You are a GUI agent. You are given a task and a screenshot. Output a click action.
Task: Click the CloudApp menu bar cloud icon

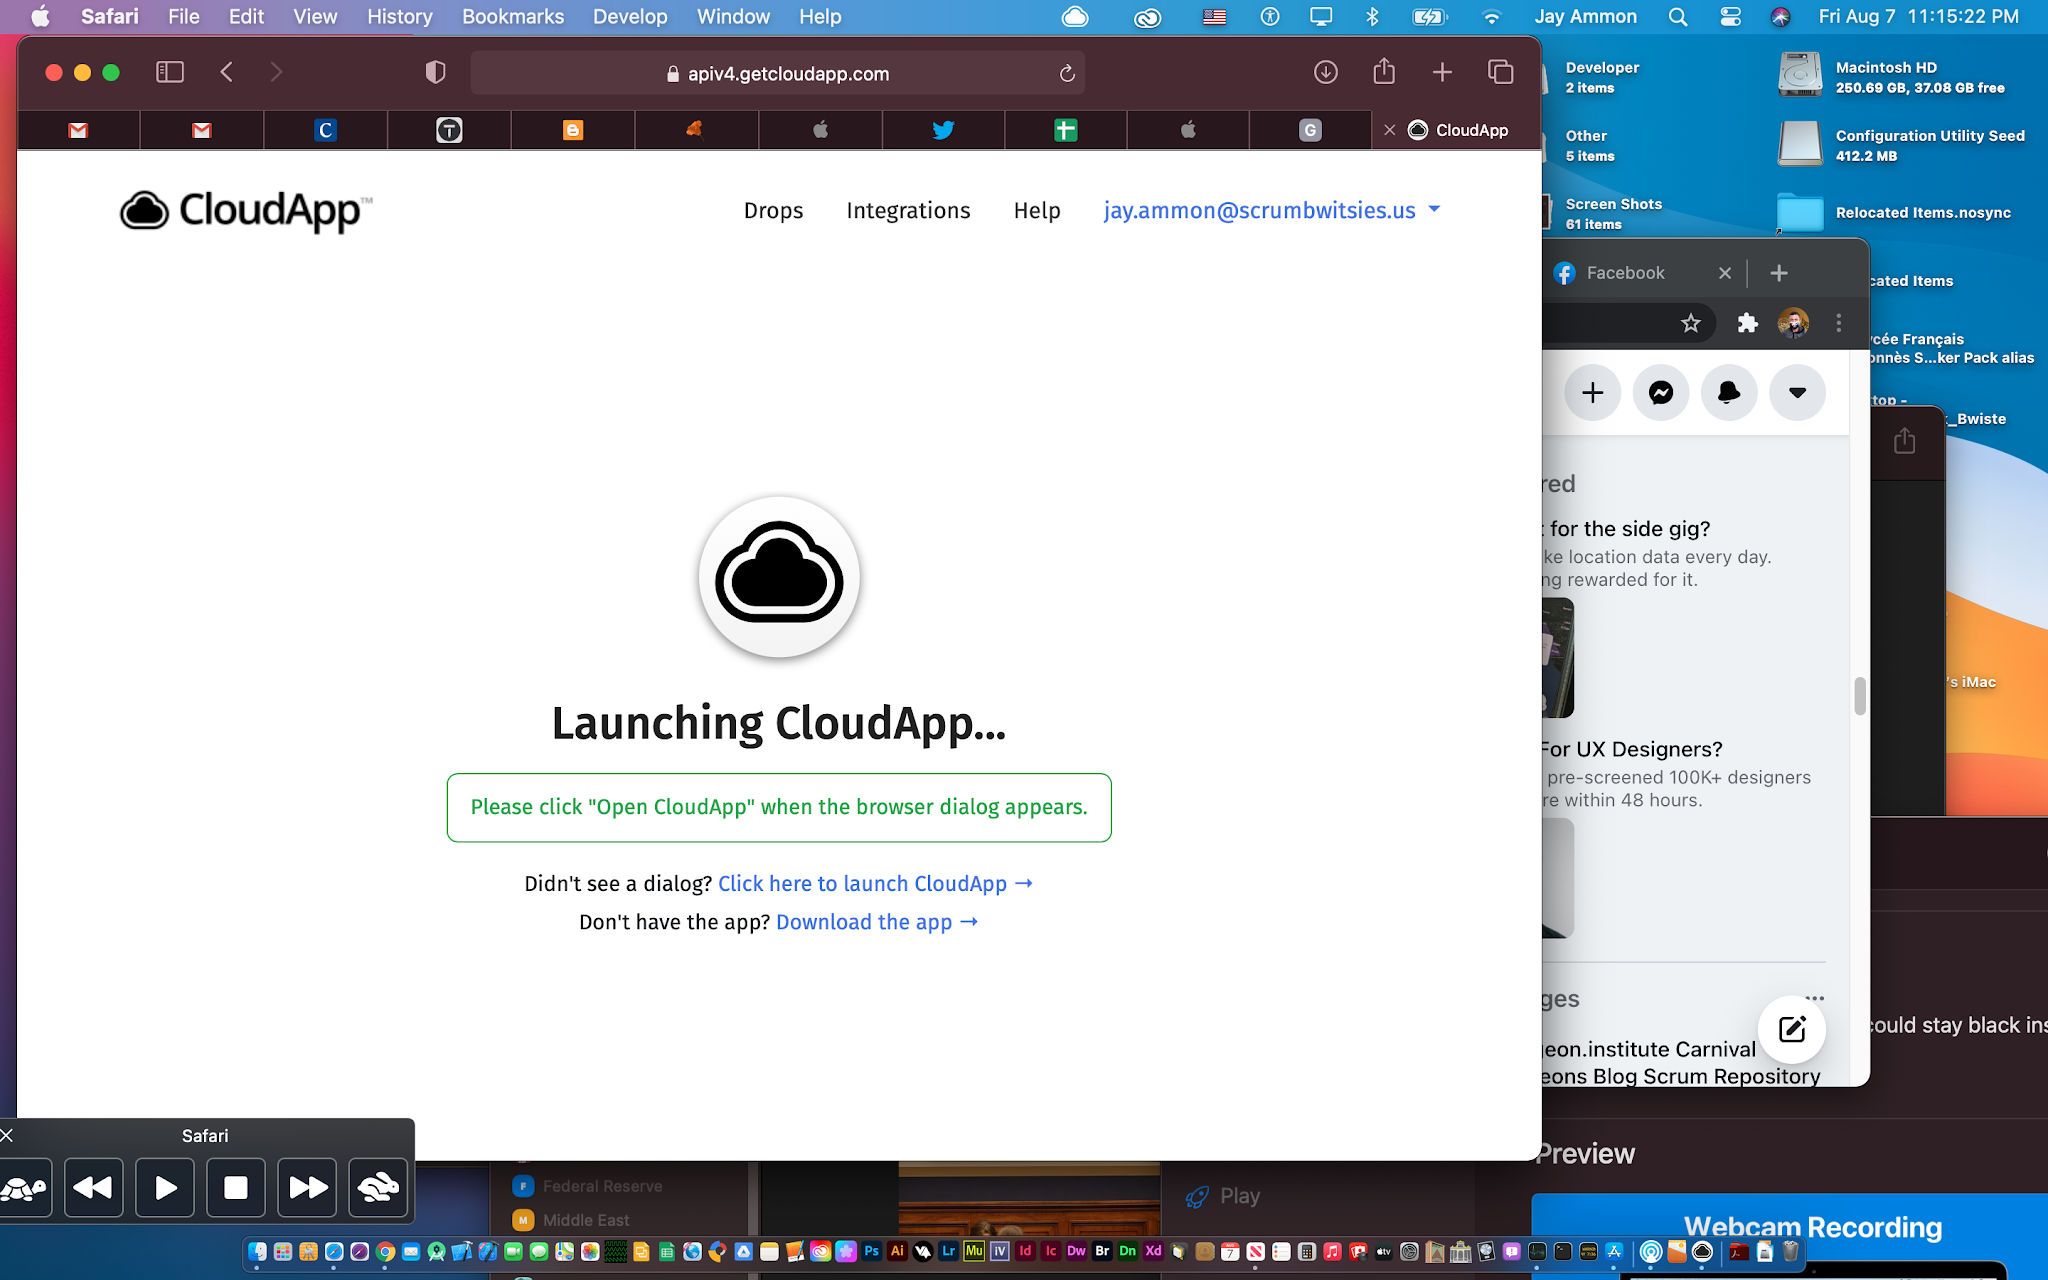tap(1075, 17)
